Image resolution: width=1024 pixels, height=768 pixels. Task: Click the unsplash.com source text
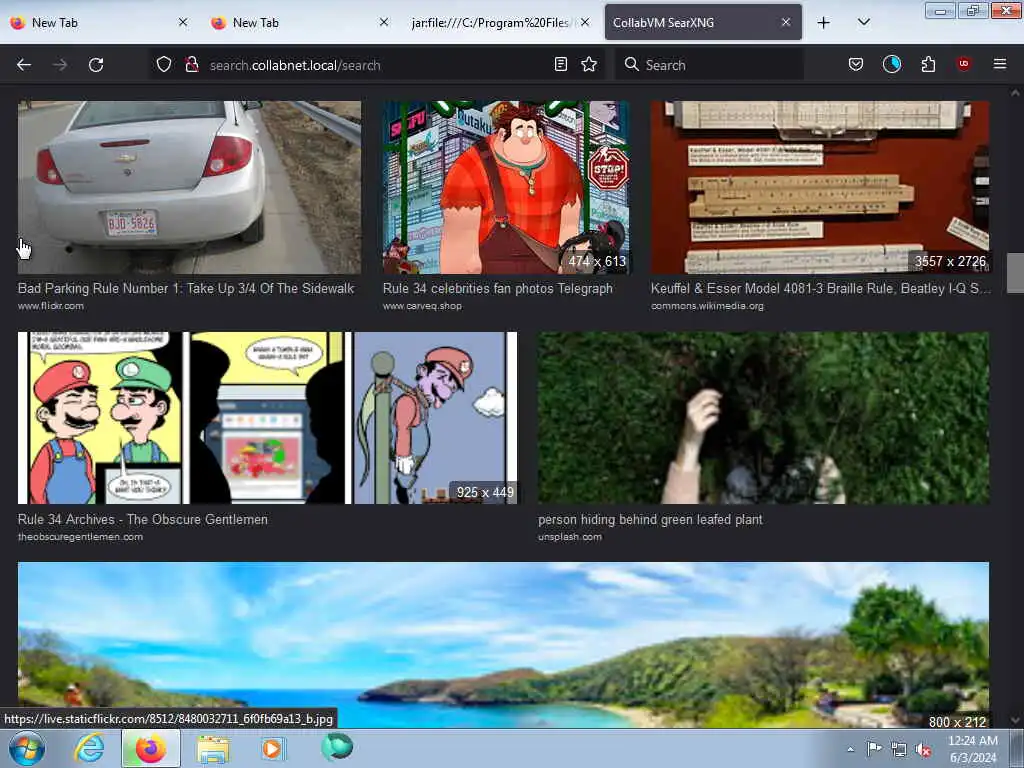[x=570, y=537]
